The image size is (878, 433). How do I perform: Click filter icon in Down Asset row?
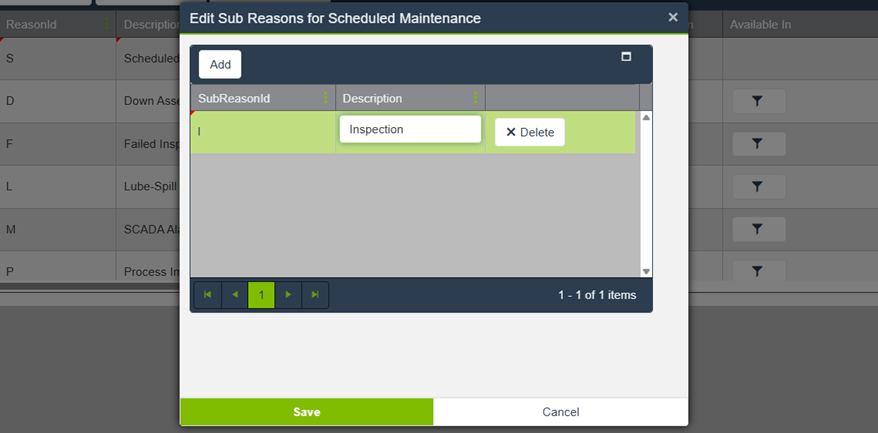[x=758, y=101]
